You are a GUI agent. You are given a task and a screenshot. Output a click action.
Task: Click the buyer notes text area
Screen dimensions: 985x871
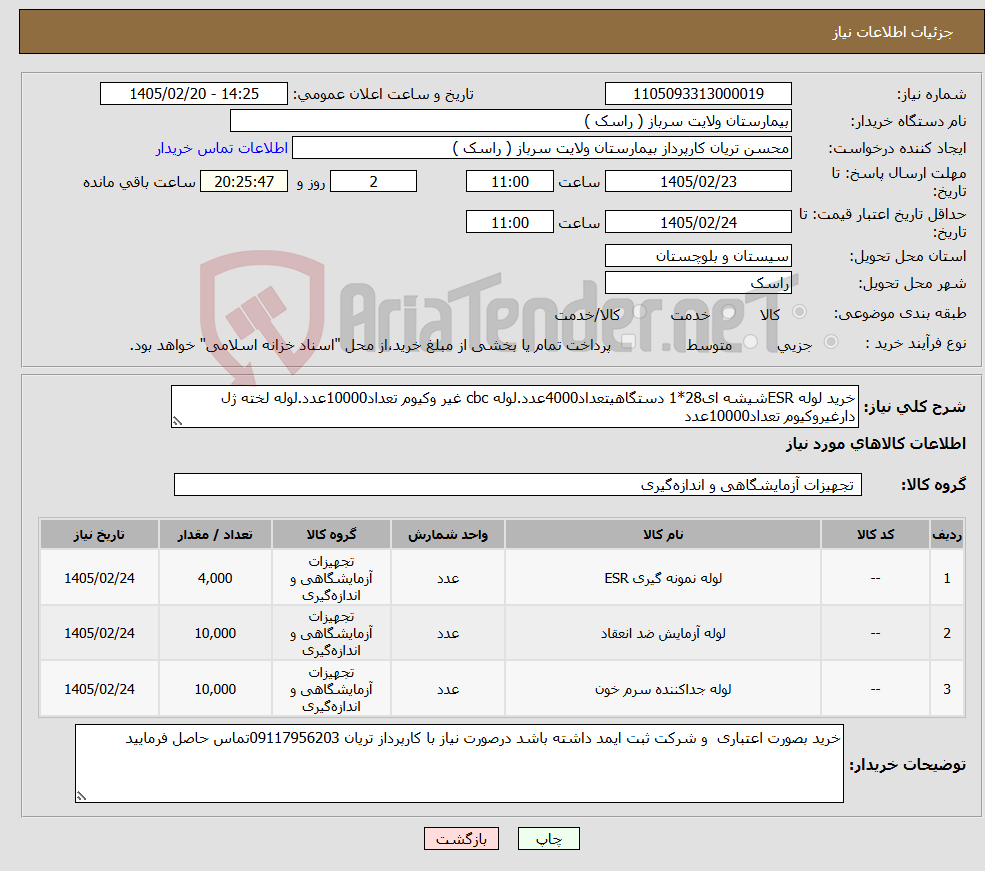tap(459, 763)
